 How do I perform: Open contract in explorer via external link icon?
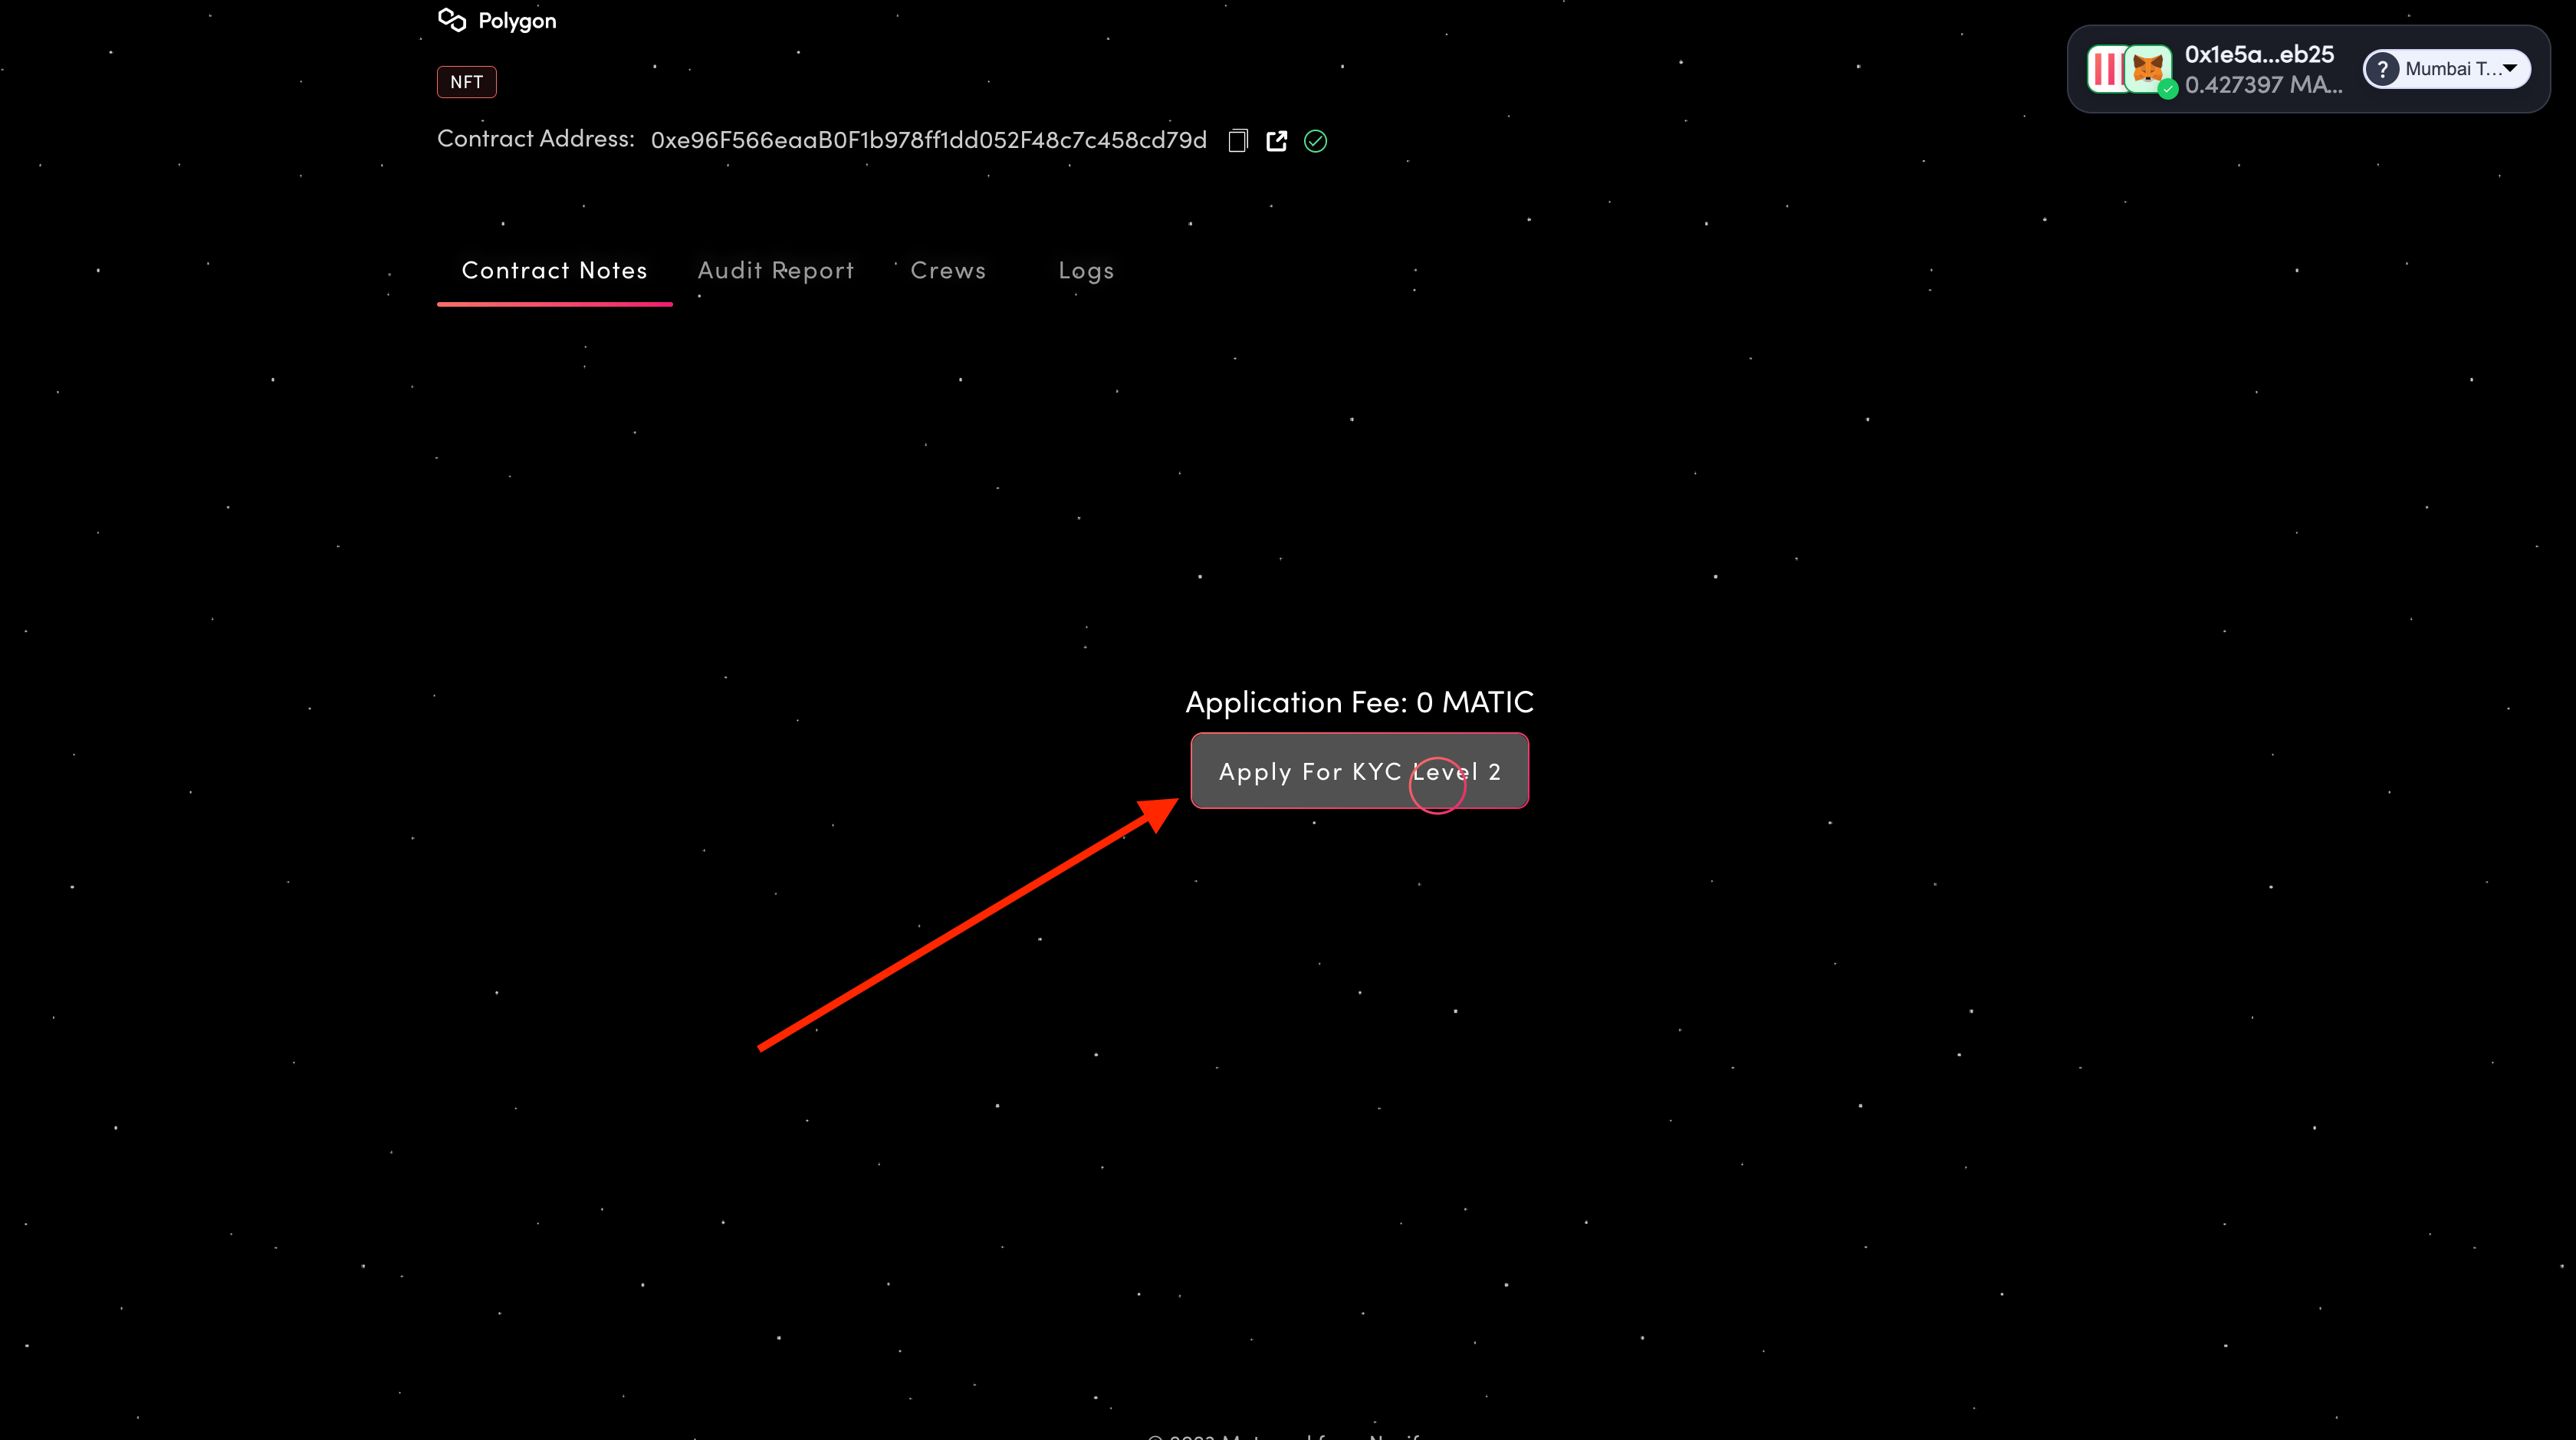(1277, 141)
